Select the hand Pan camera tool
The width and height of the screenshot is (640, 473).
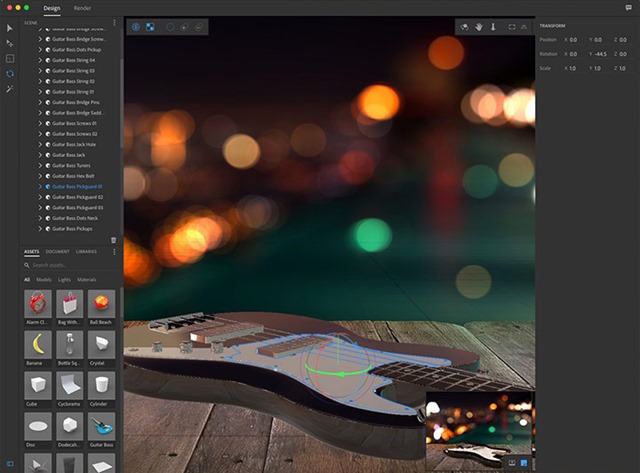click(x=478, y=27)
